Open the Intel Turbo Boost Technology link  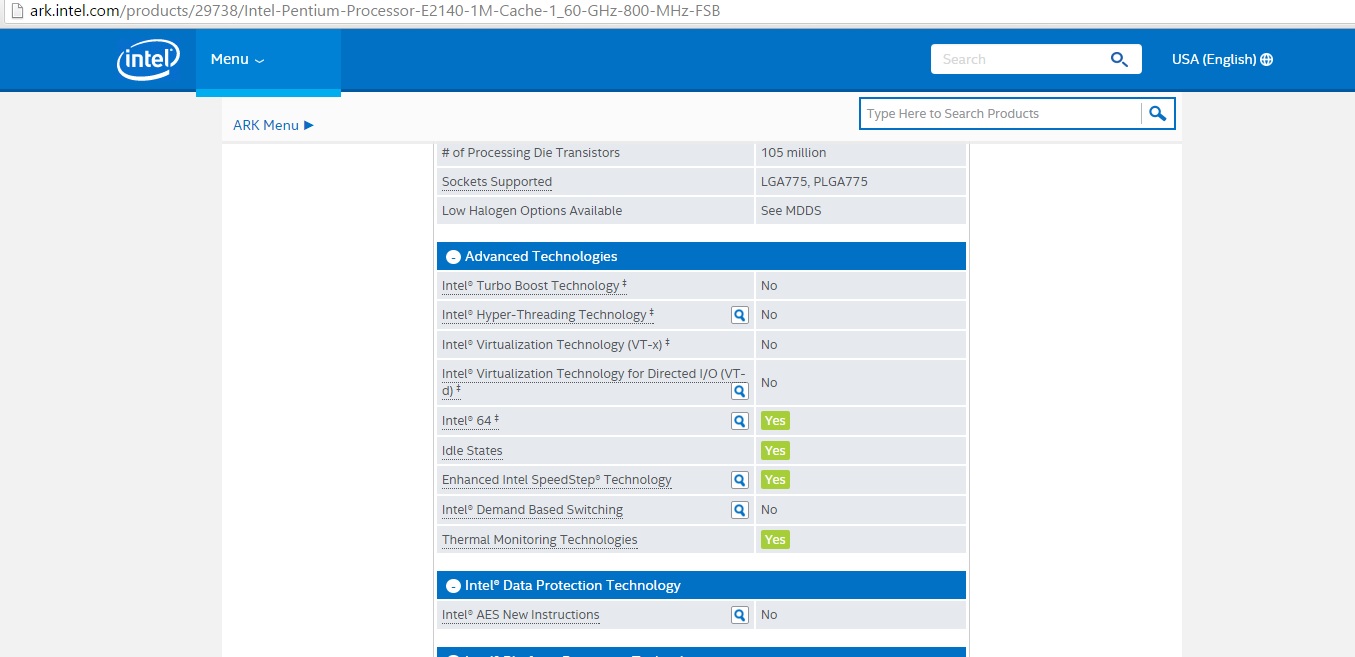coord(534,286)
